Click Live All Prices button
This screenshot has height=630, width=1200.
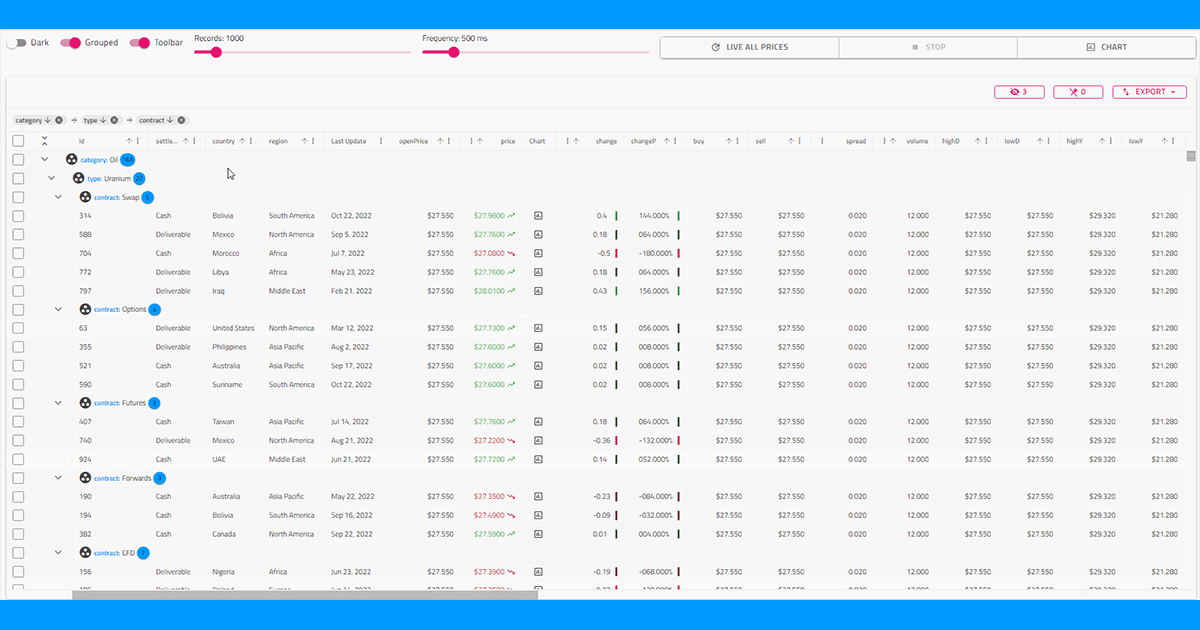pyautogui.click(x=749, y=47)
